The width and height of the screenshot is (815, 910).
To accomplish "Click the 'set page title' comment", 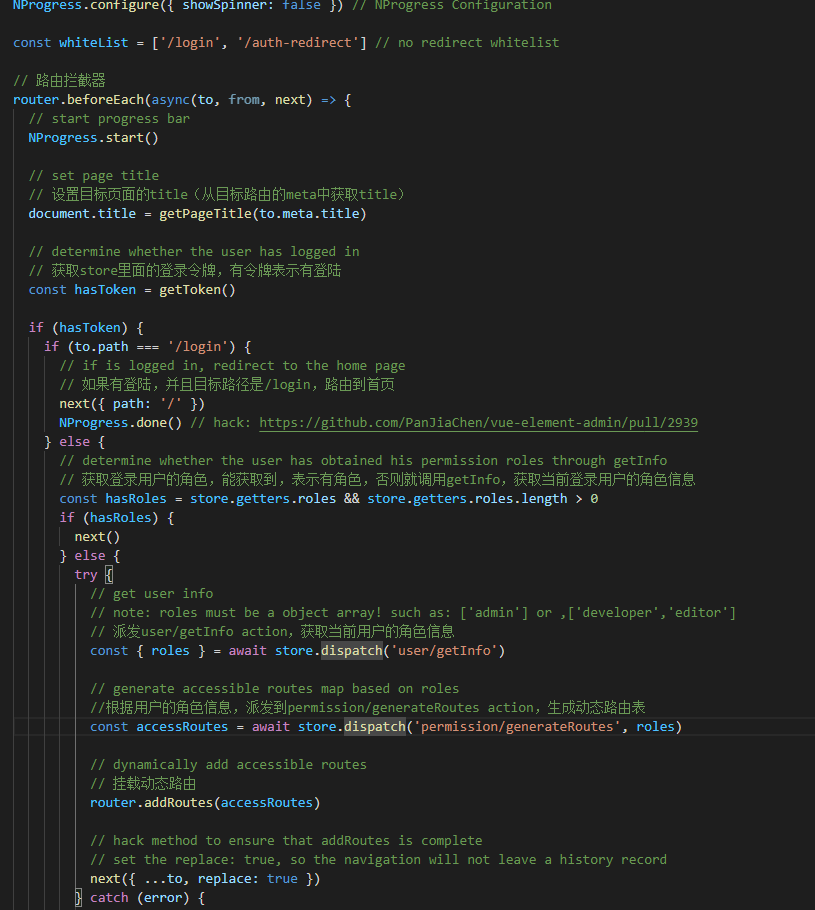I will (93, 175).
